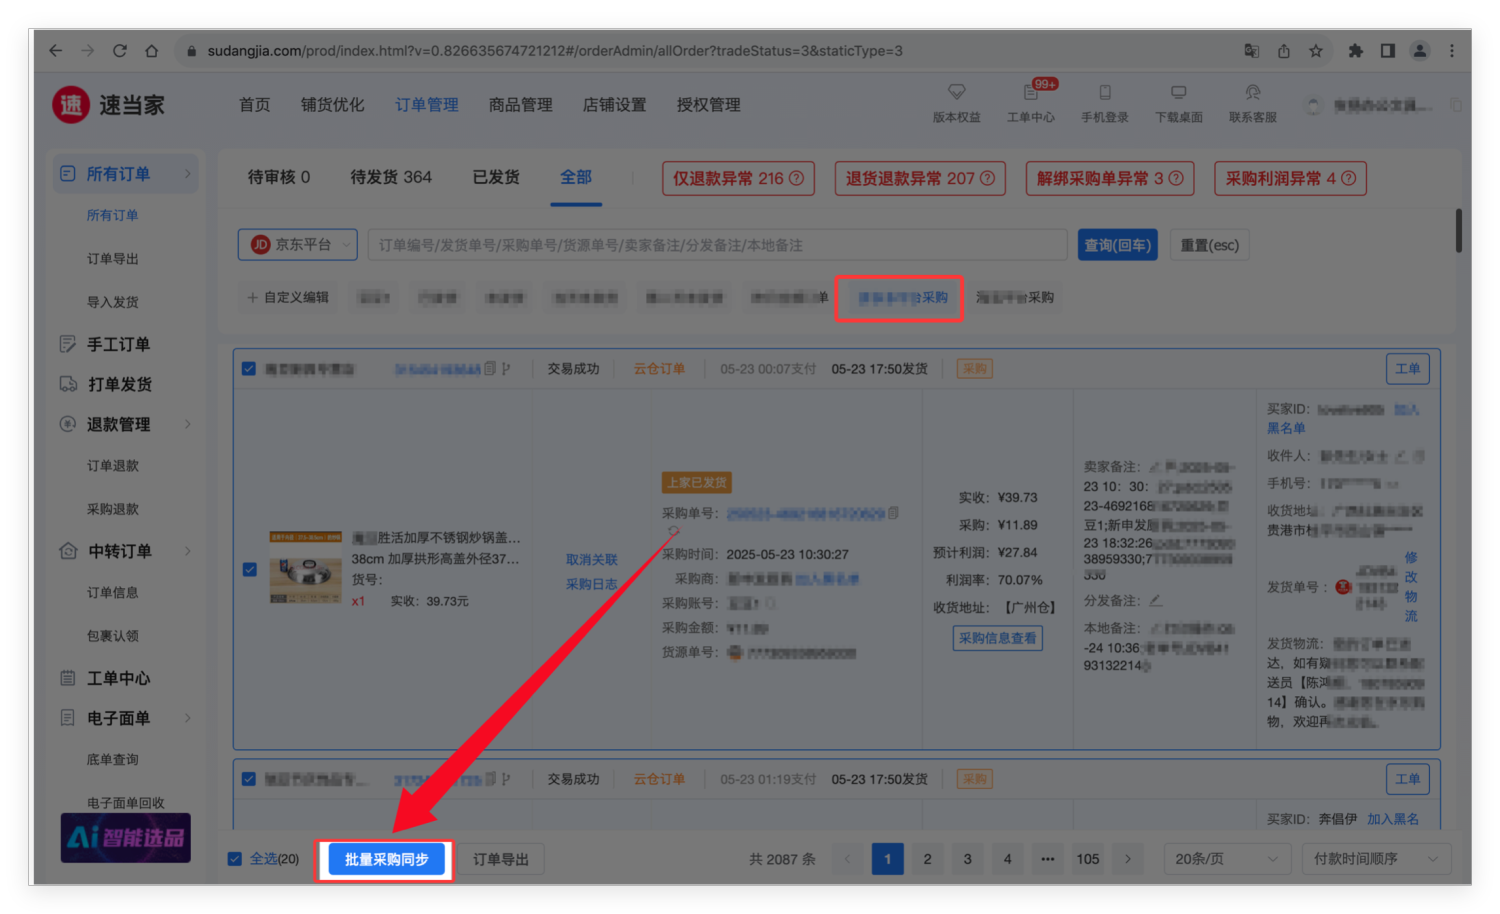The image size is (1500, 914).
Task: Open the 20条/页 page size dropdown
Action: click(x=1226, y=859)
